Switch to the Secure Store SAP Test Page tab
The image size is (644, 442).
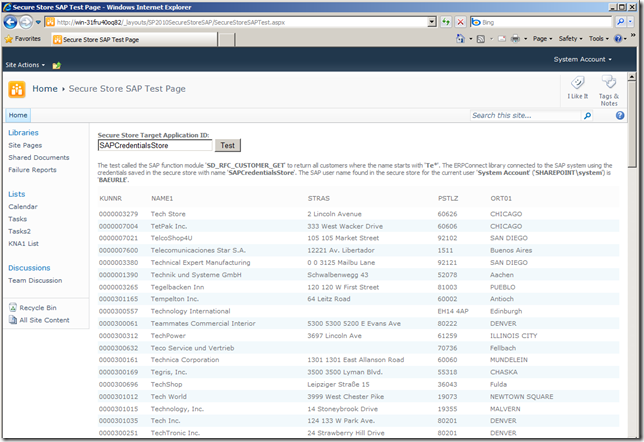tap(98, 39)
